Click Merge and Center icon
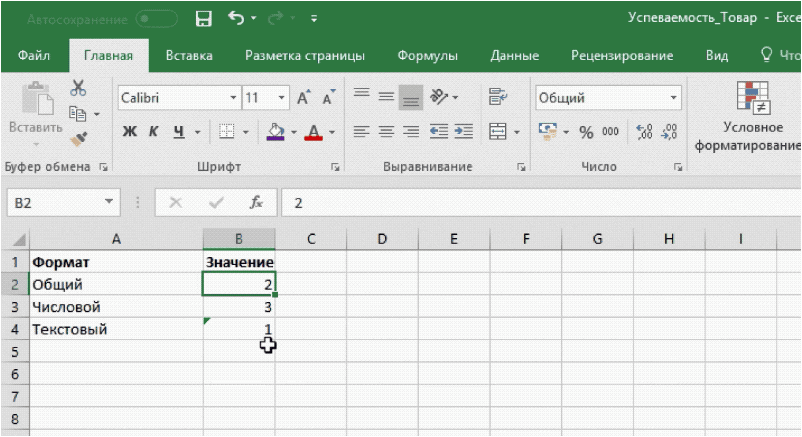 [x=498, y=132]
